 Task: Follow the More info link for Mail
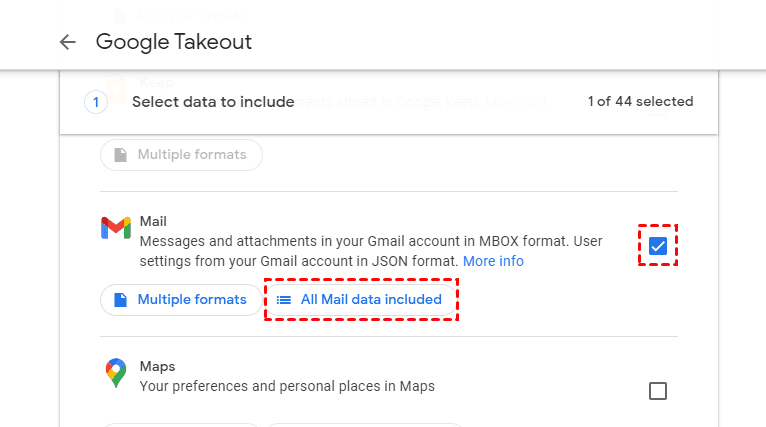click(493, 261)
